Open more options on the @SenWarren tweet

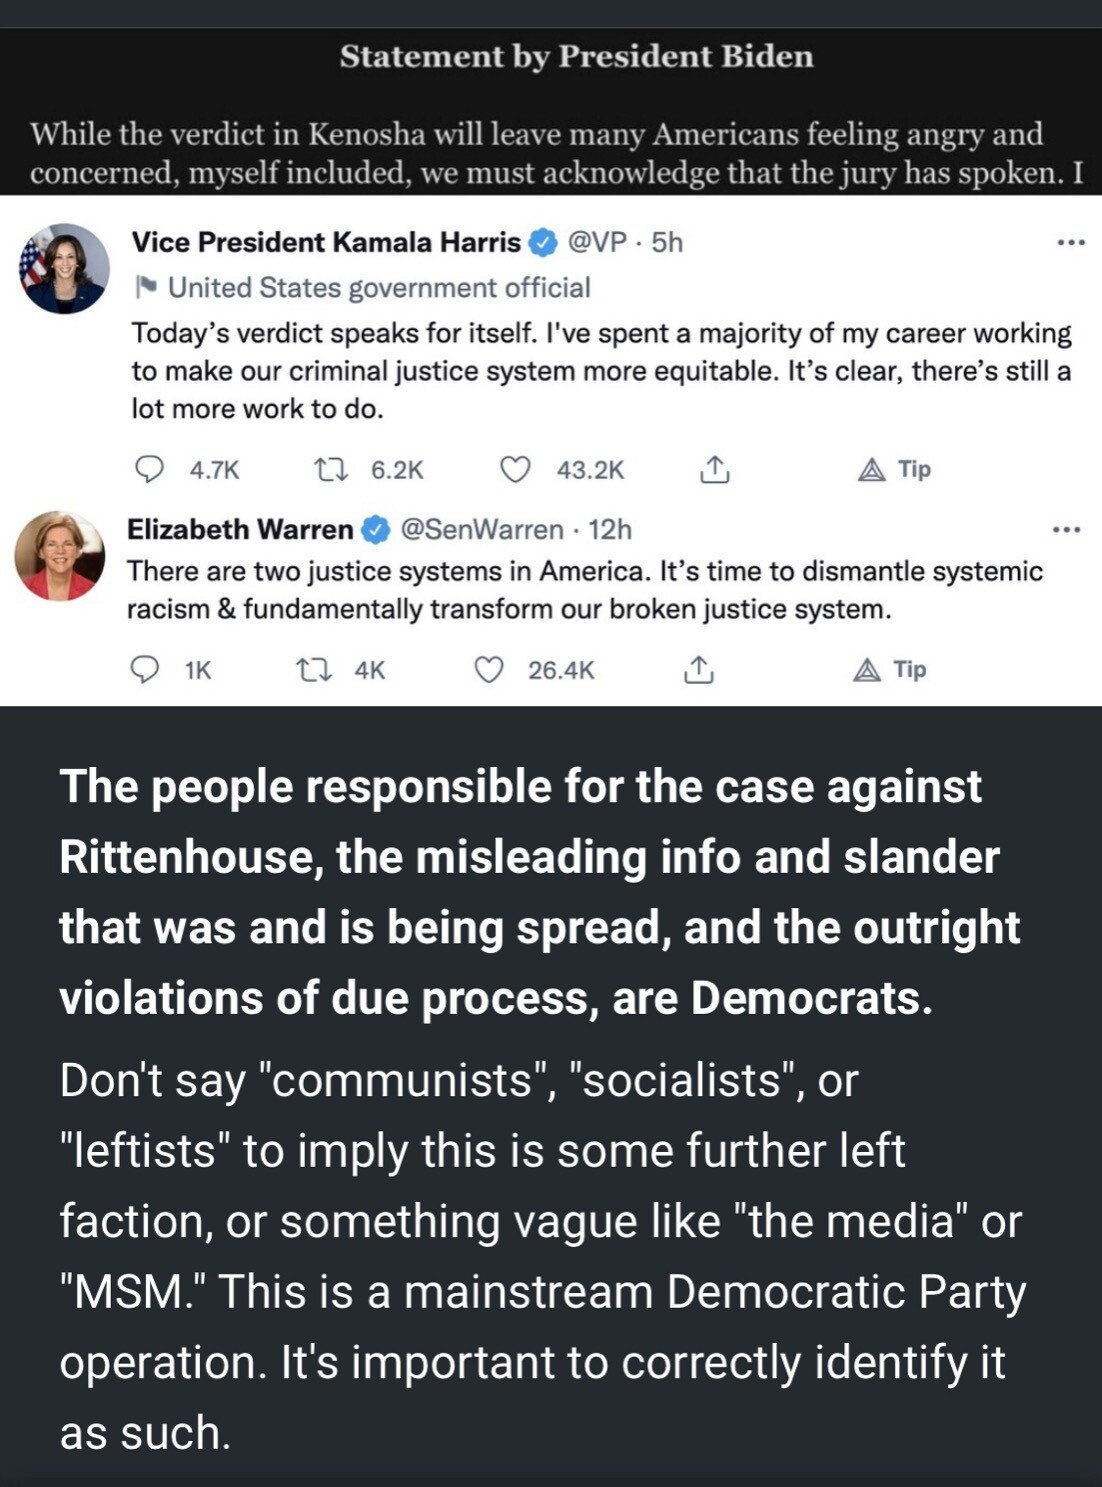point(1066,530)
